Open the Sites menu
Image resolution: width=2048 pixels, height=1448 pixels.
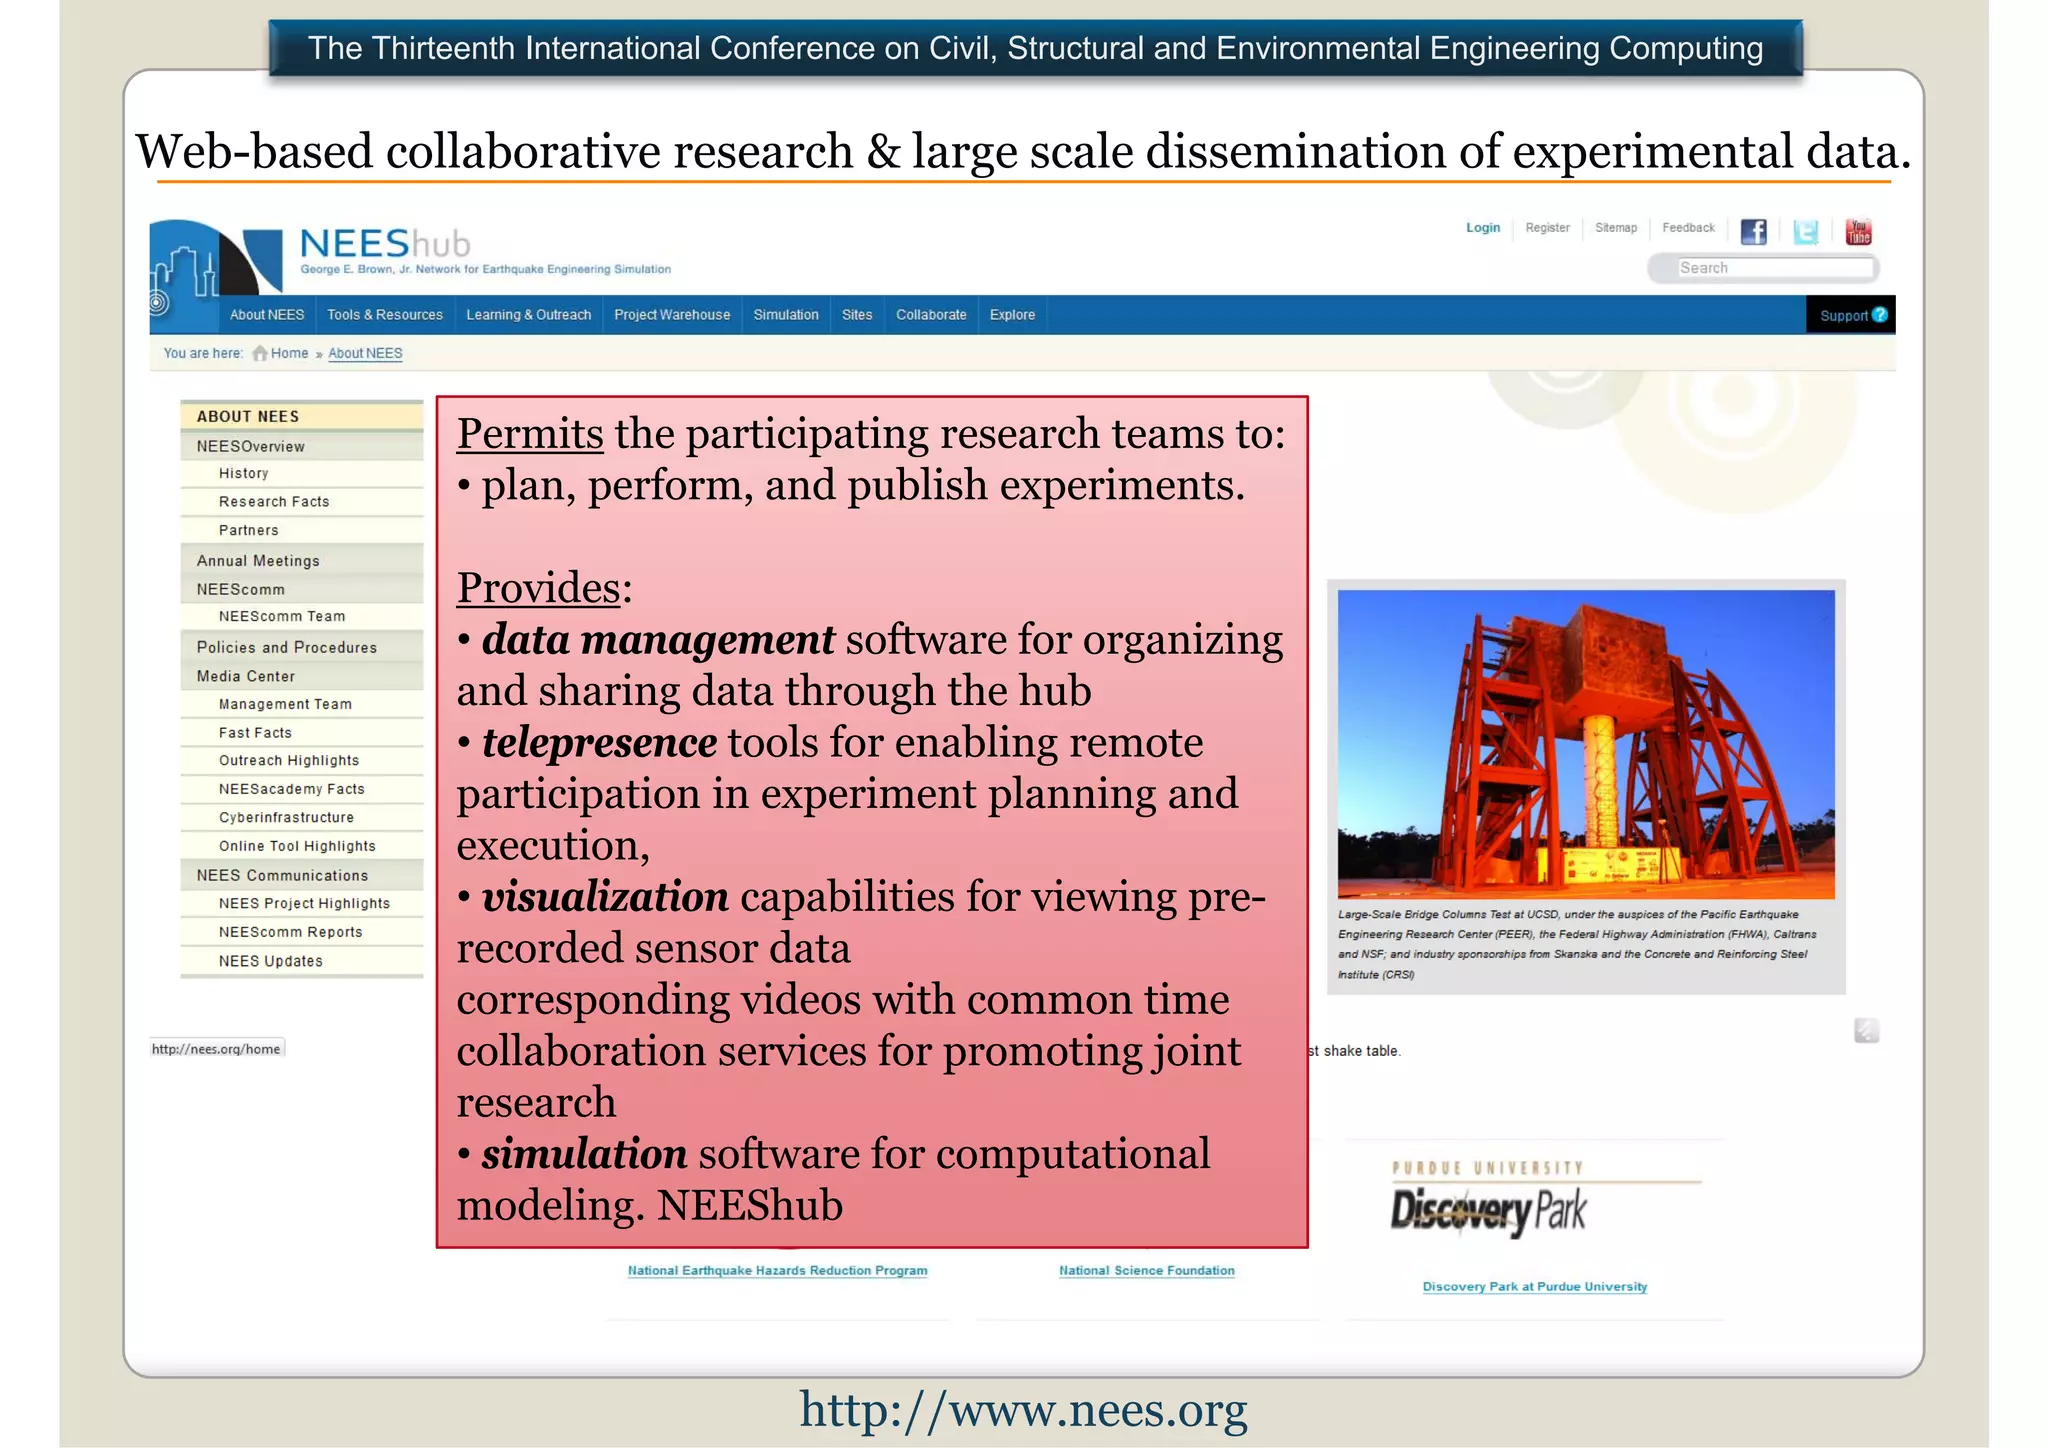point(857,315)
